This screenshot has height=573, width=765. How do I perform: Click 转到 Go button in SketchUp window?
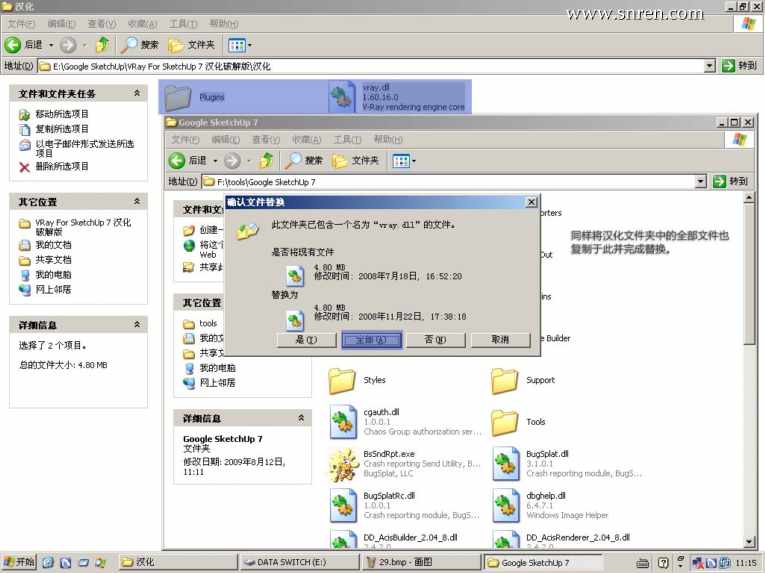(730, 182)
